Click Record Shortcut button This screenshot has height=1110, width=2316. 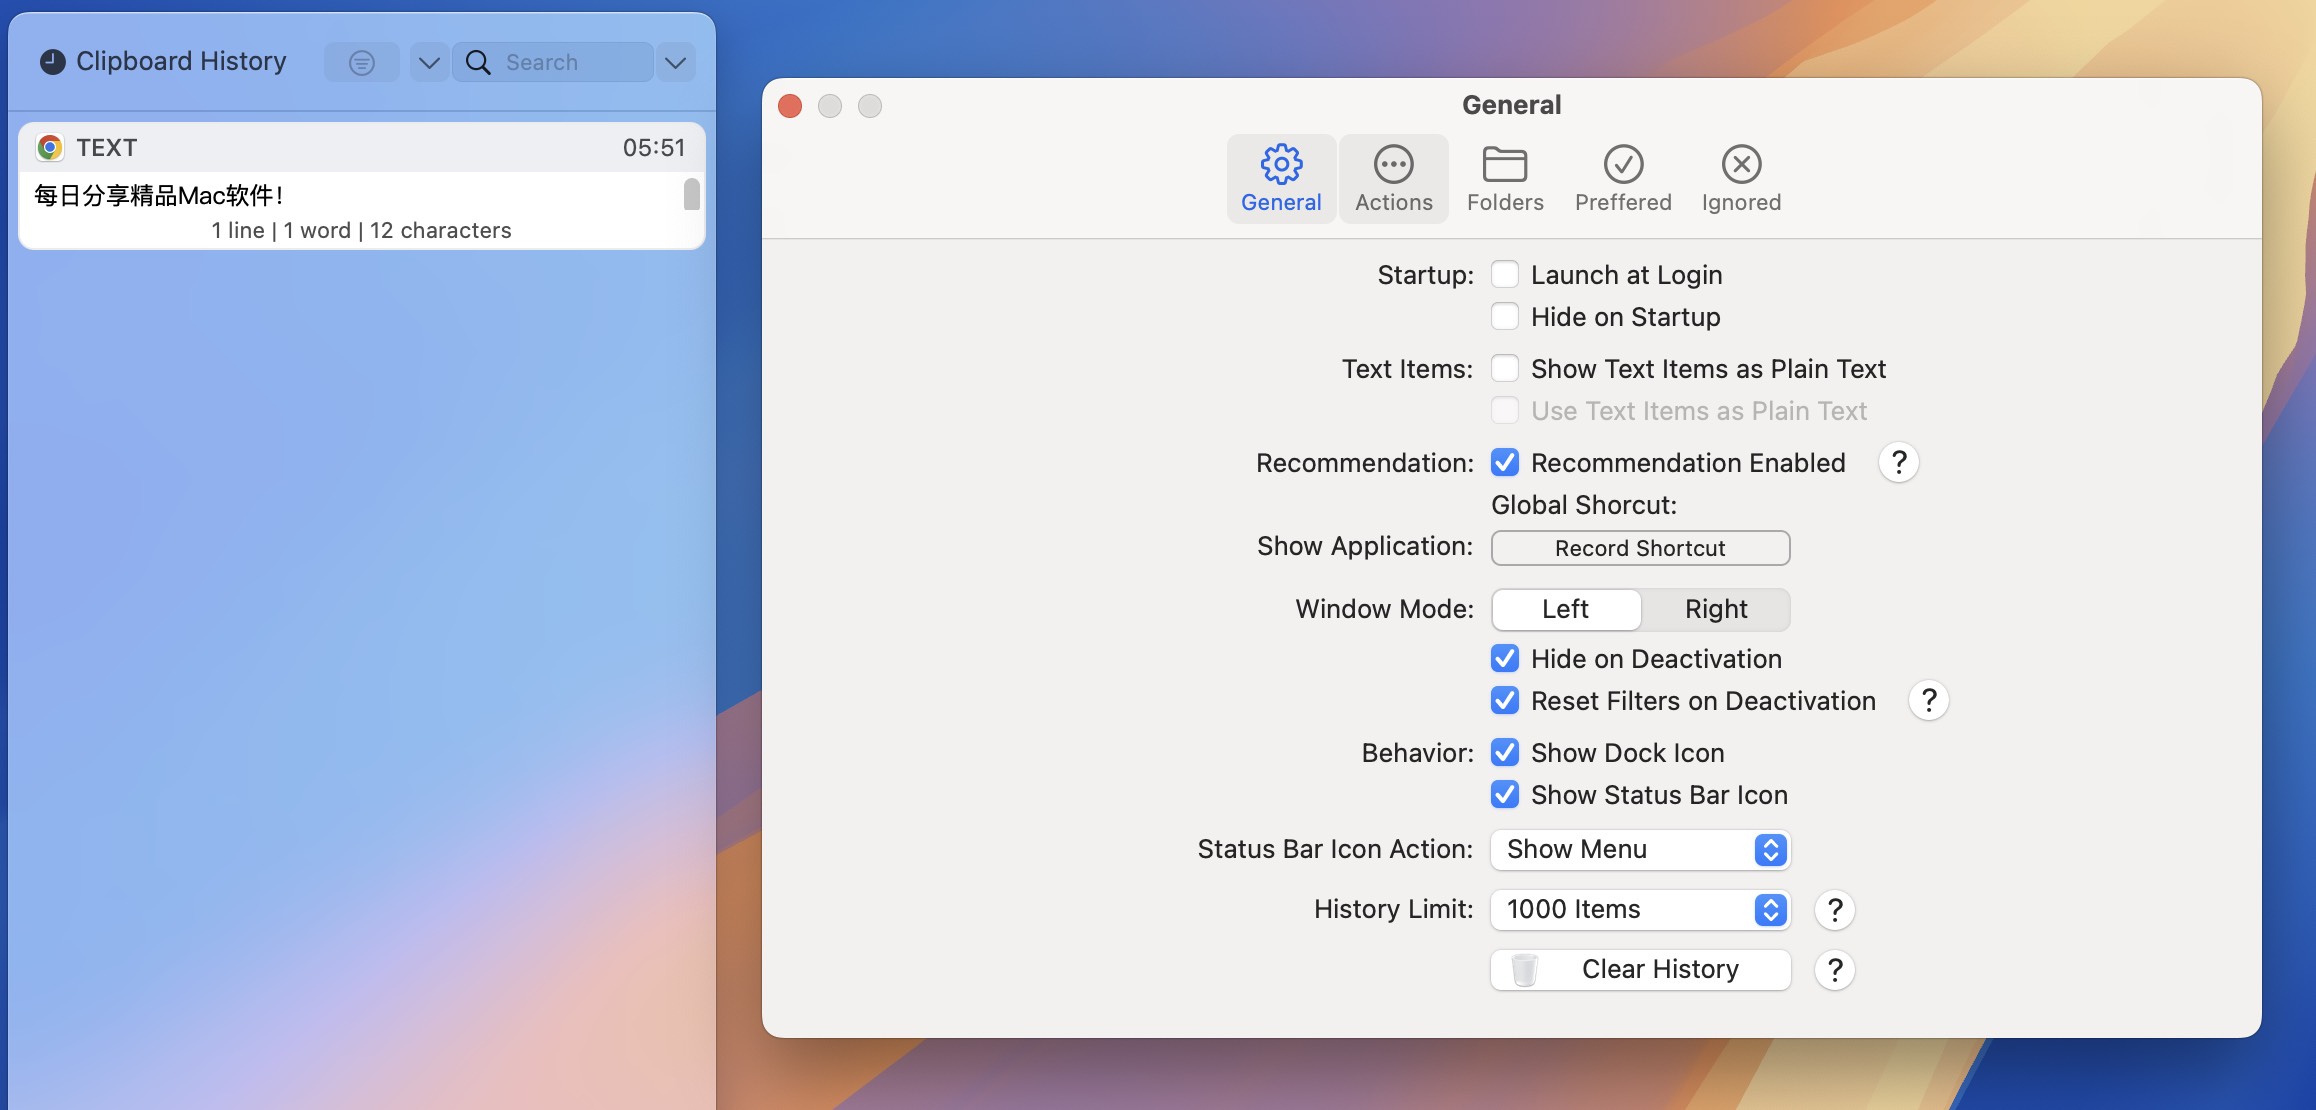[1640, 548]
